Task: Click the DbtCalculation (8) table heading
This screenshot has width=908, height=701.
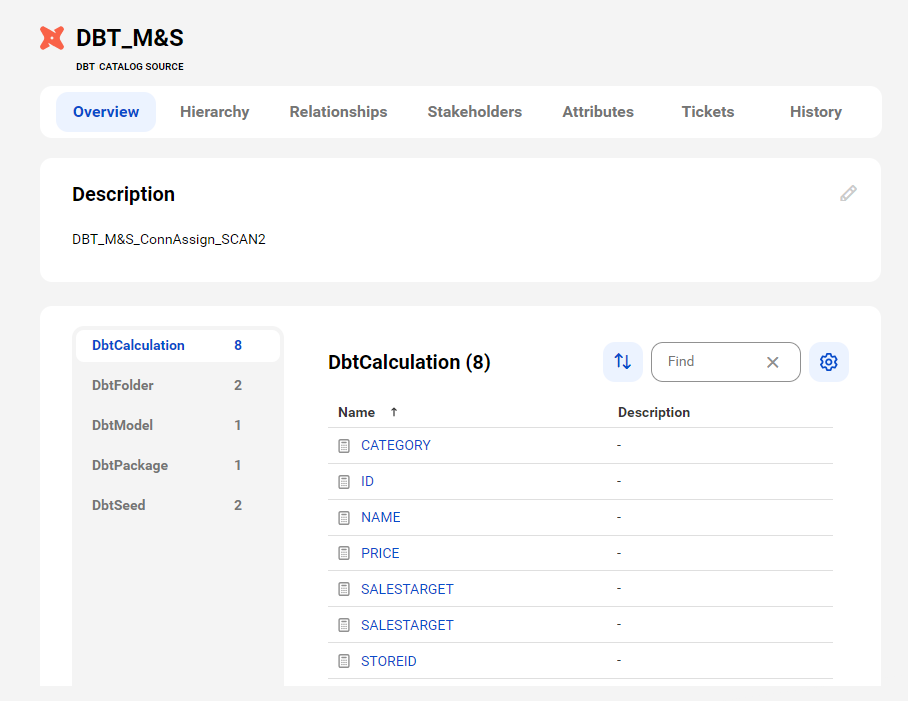Action: pos(409,362)
